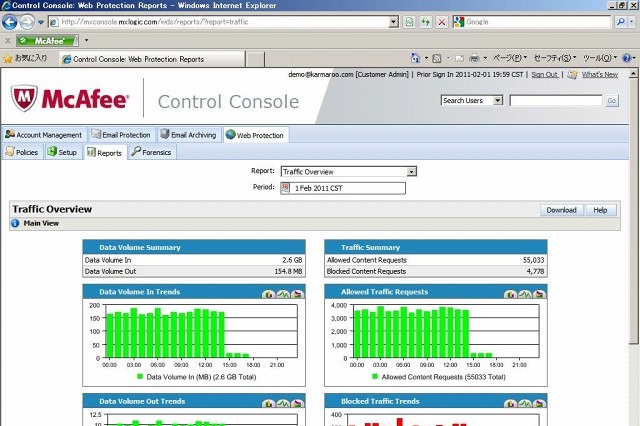The height and width of the screenshot is (426, 640).
Task: Open the セーフティ(S) menu
Action: (x=555, y=58)
